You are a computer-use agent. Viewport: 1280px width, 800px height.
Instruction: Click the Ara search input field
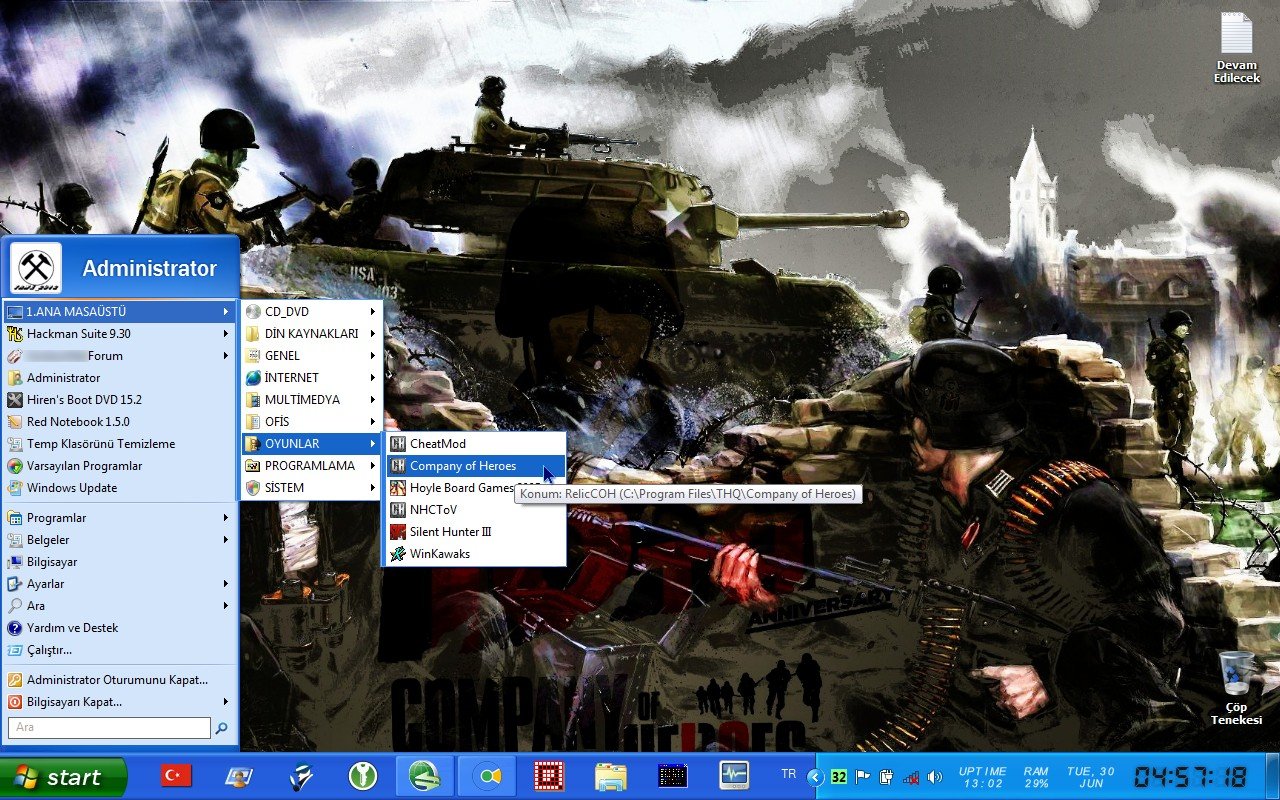pyautogui.click(x=109, y=728)
